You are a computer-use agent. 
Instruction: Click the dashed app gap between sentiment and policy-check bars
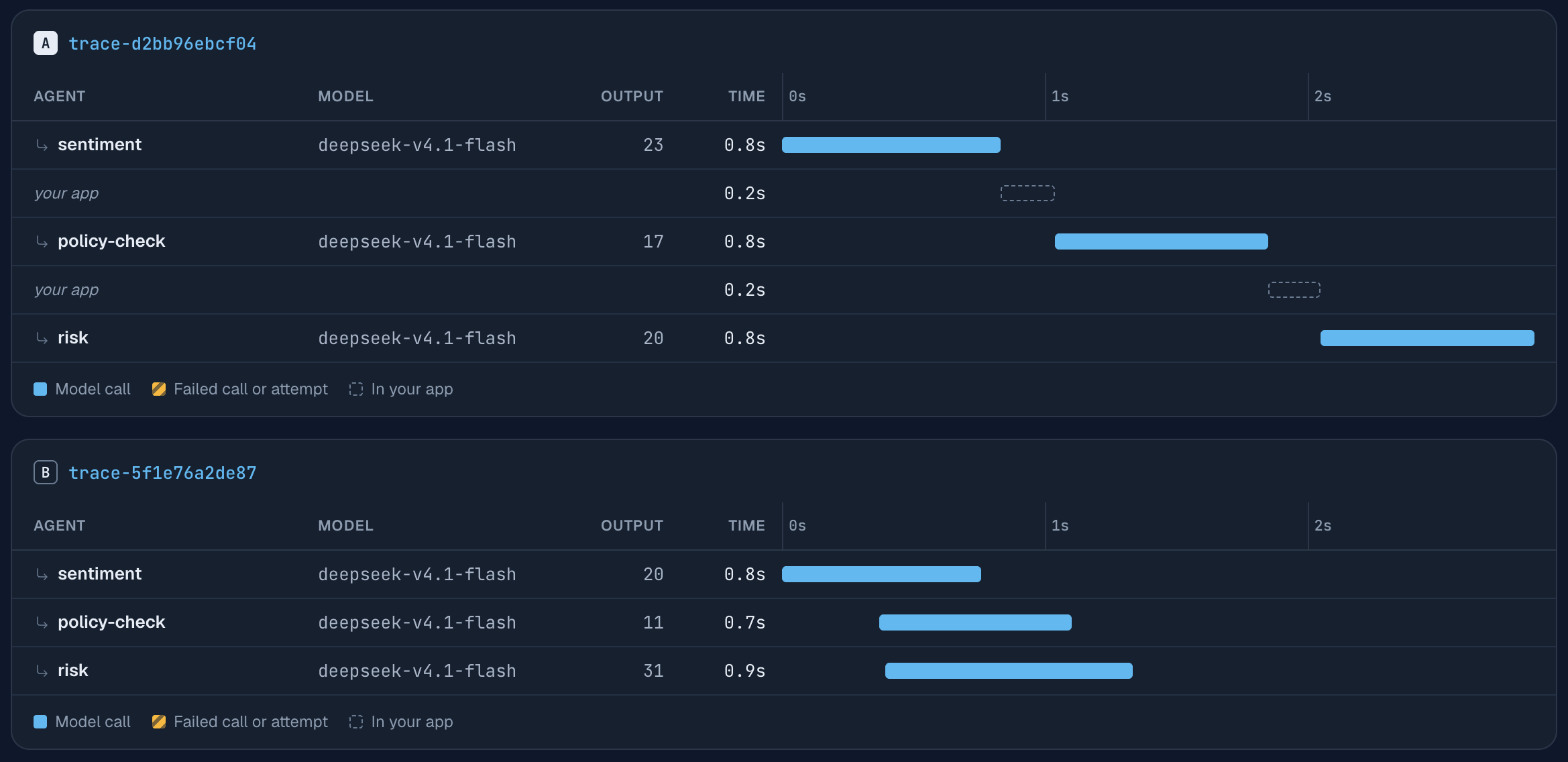tap(1028, 193)
